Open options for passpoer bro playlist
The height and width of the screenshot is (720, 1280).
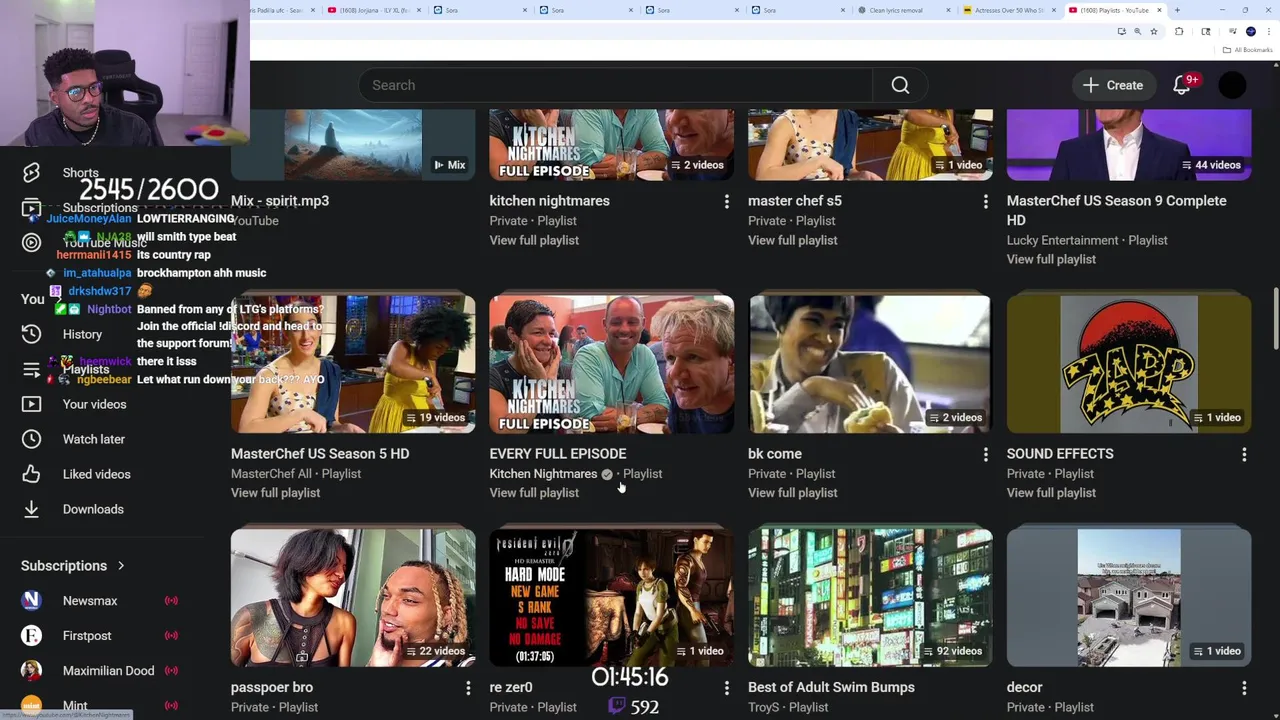[468, 688]
